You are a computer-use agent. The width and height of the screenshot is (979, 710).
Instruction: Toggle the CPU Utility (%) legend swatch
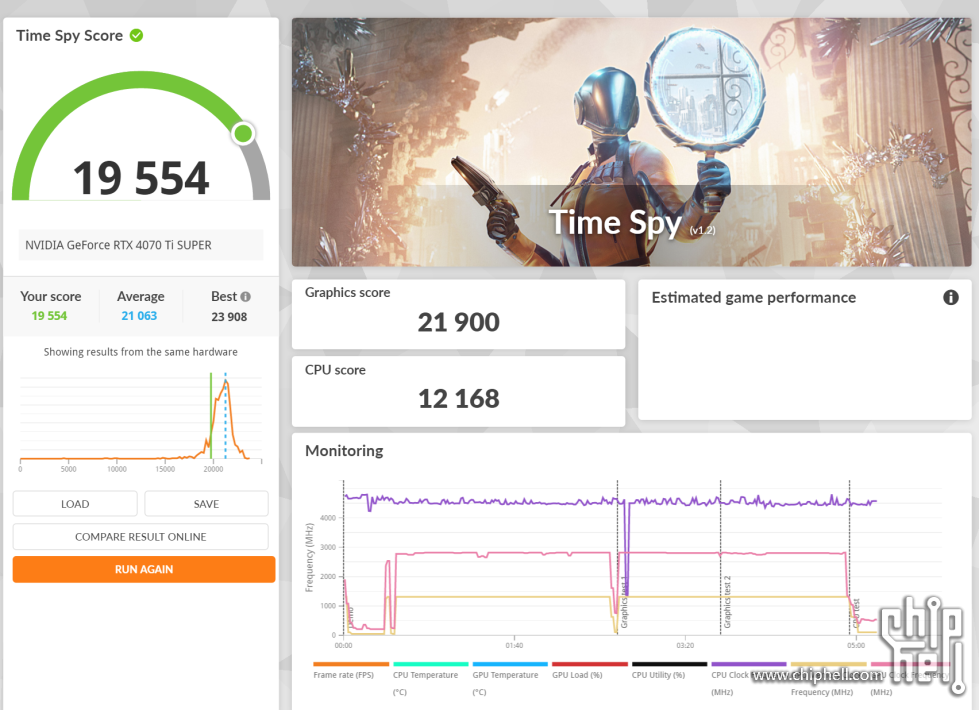click(x=669, y=664)
